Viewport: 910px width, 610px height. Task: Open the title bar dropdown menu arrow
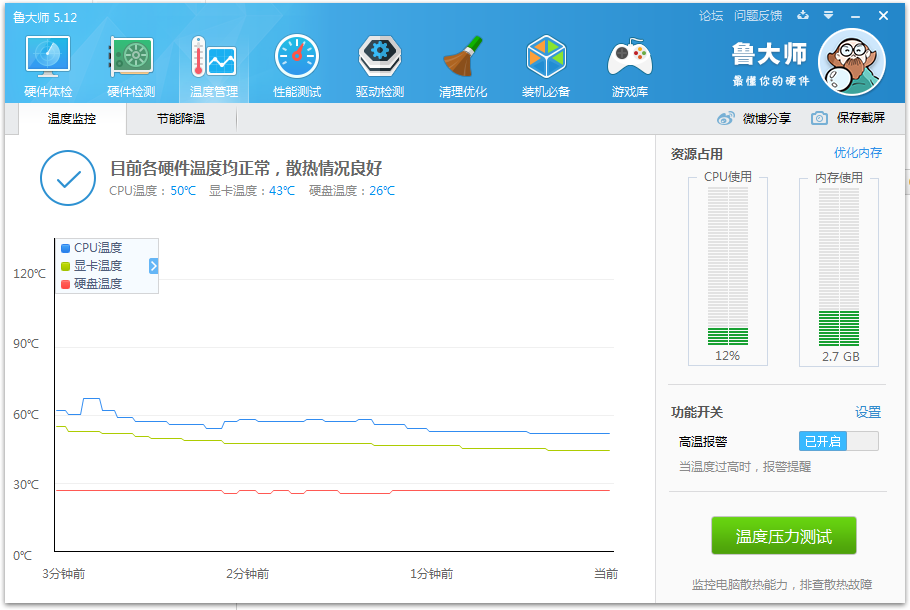[828, 15]
